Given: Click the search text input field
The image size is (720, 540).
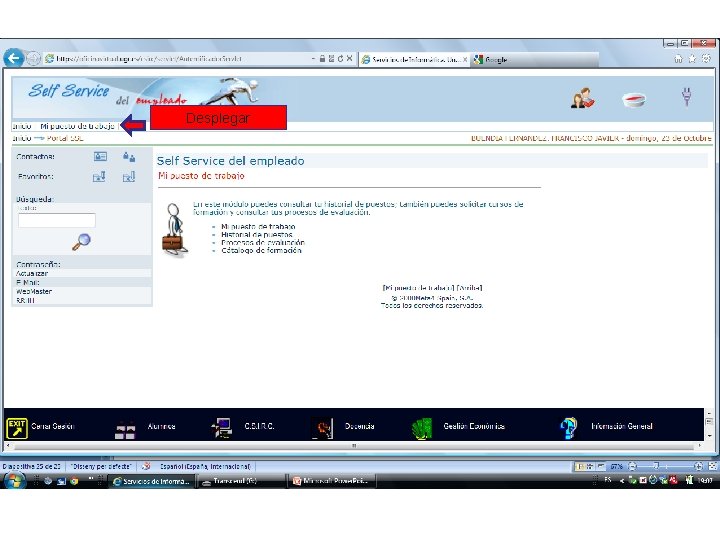Looking at the screenshot, I should click(x=56, y=220).
